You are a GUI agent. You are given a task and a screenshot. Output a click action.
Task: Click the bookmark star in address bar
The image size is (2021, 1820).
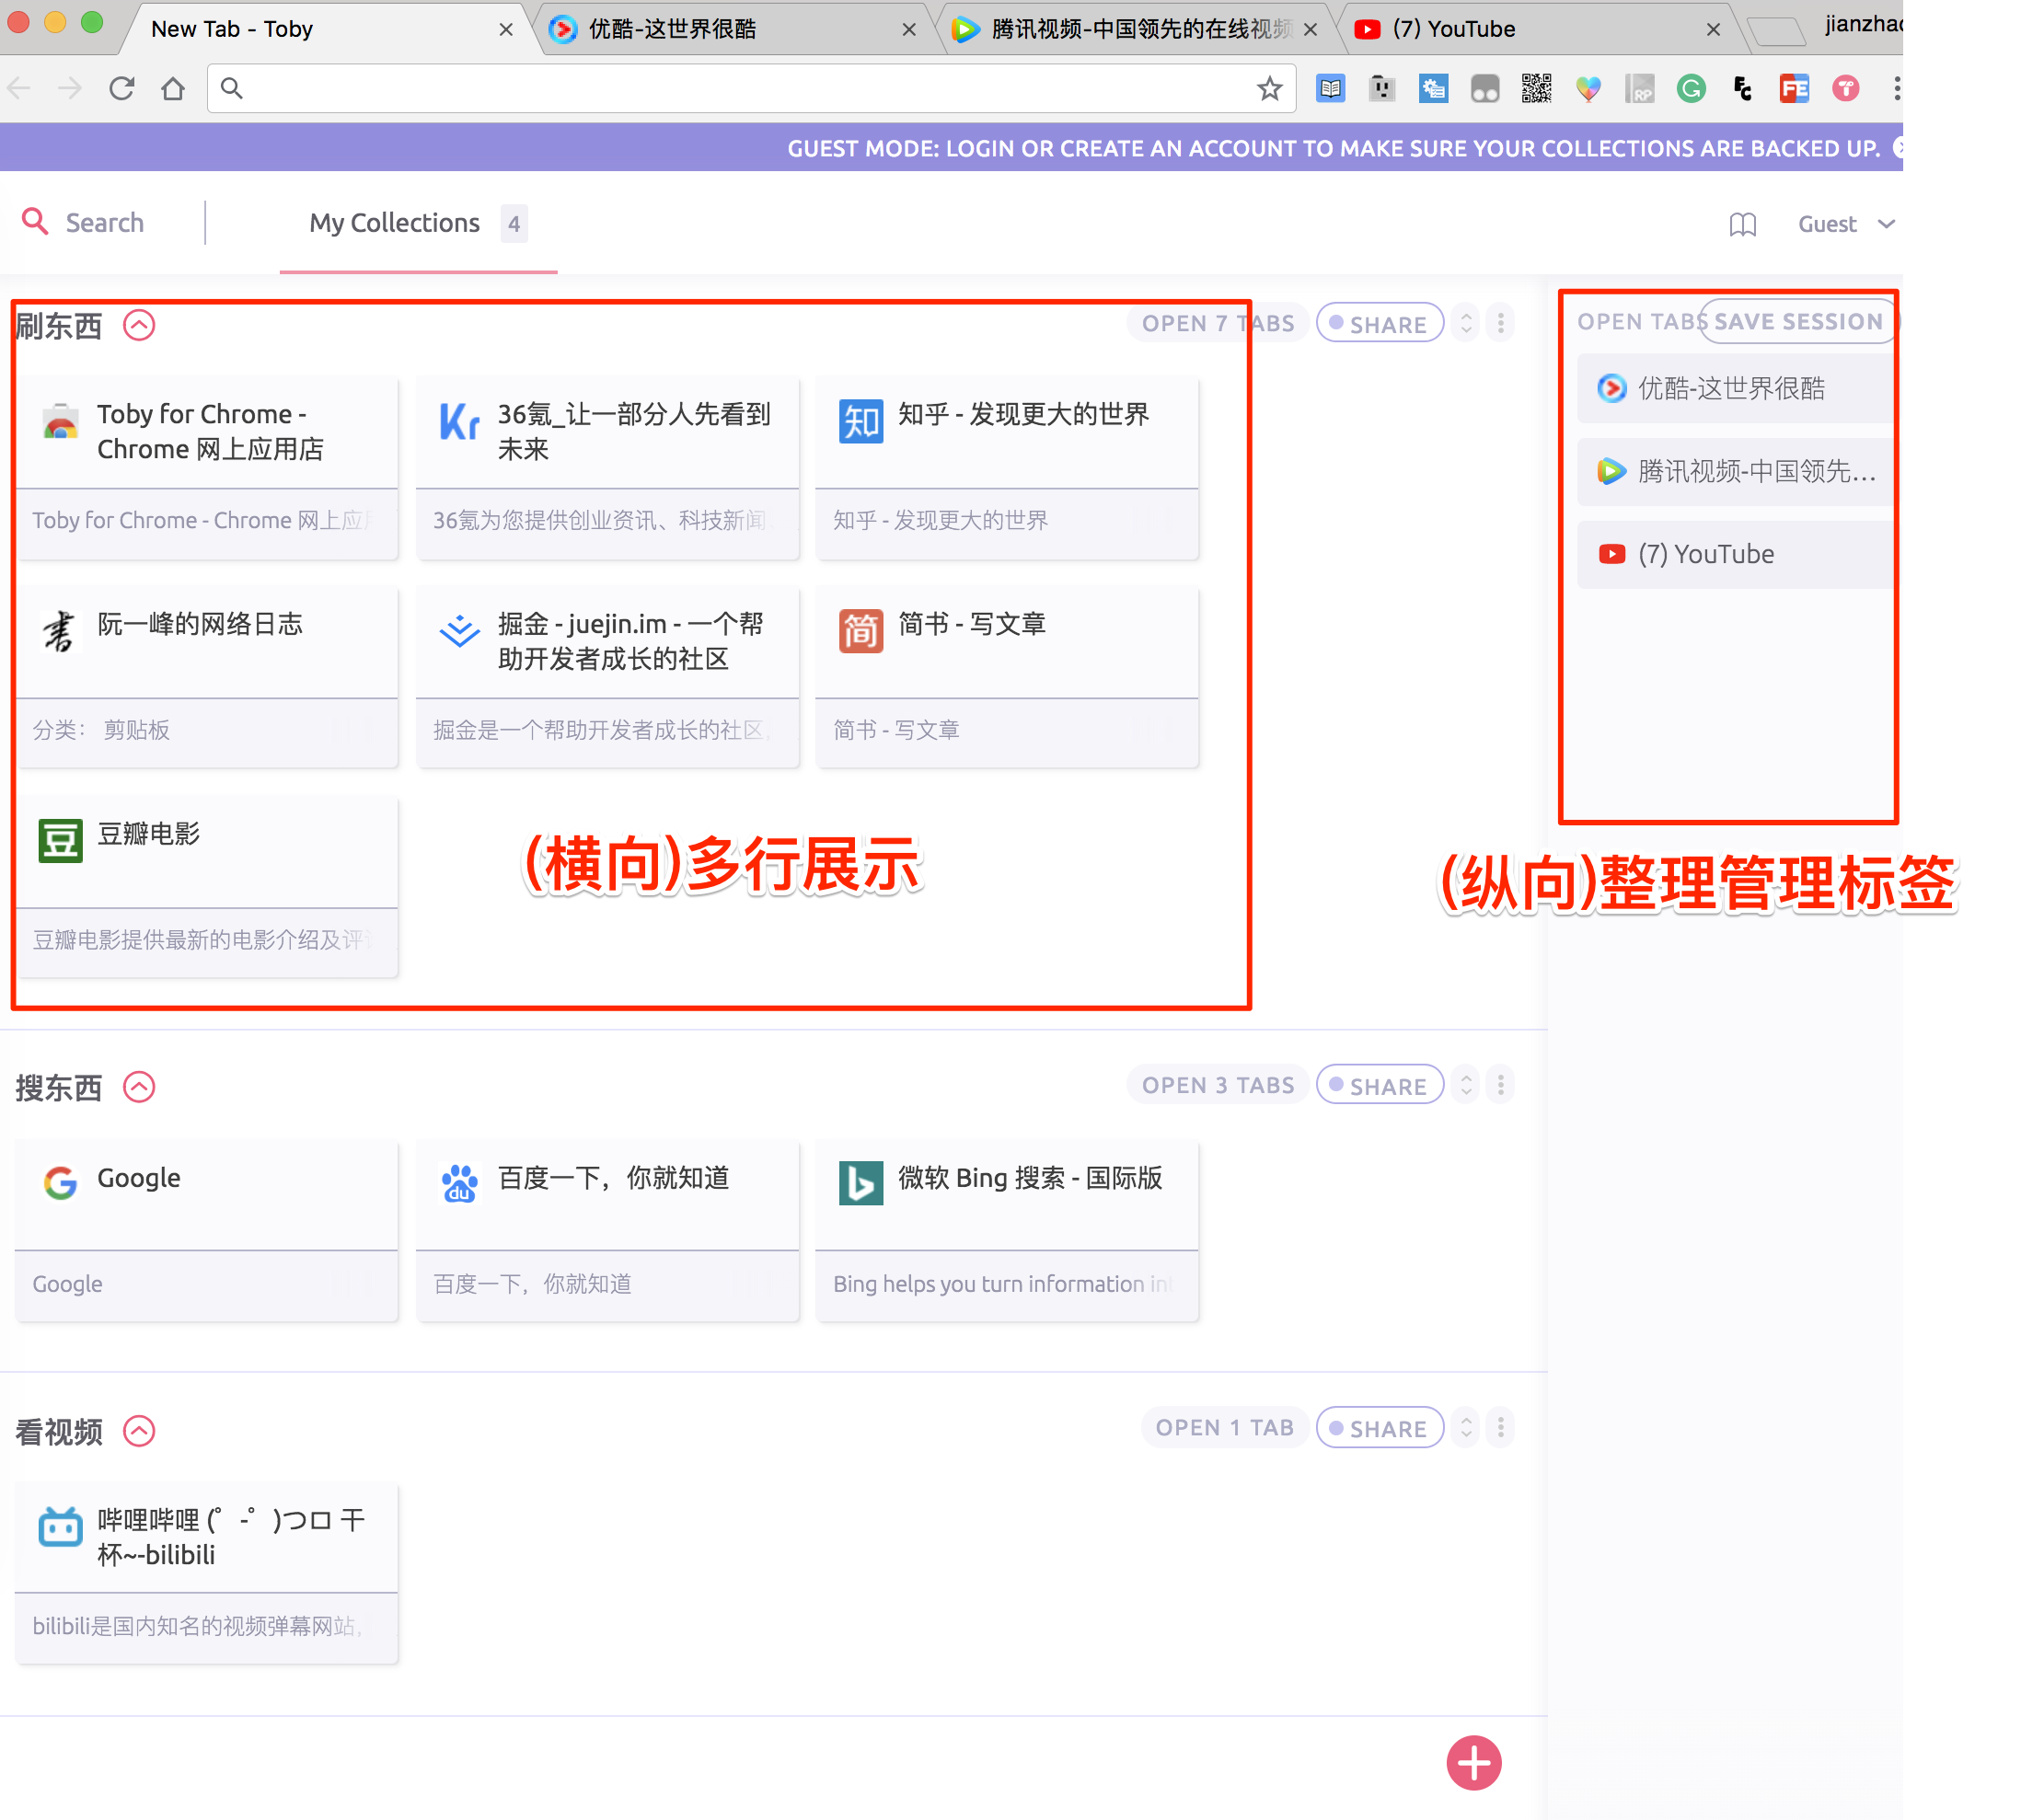tap(1269, 89)
